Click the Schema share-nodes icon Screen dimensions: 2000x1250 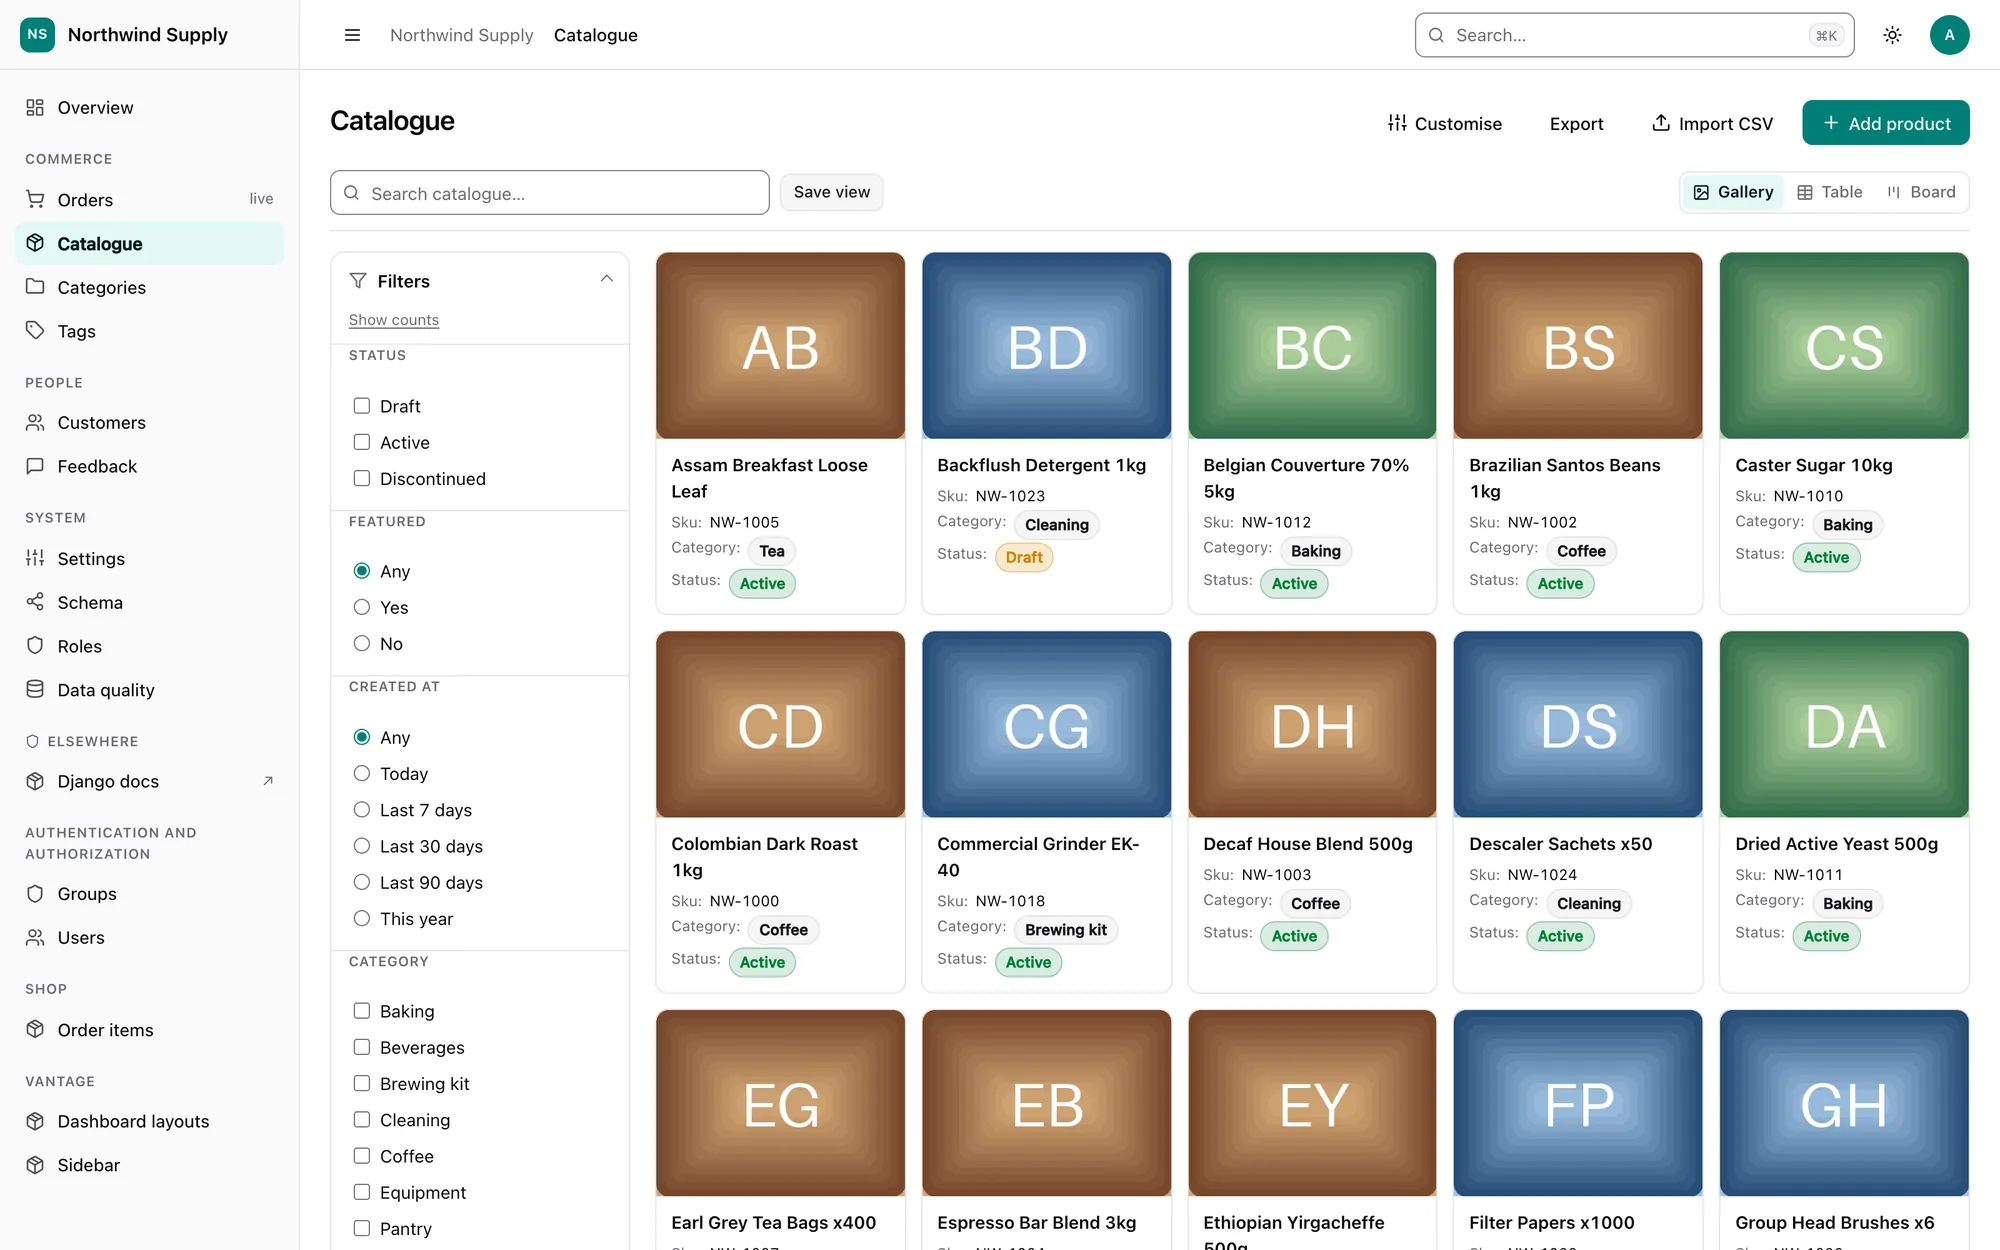coord(35,602)
